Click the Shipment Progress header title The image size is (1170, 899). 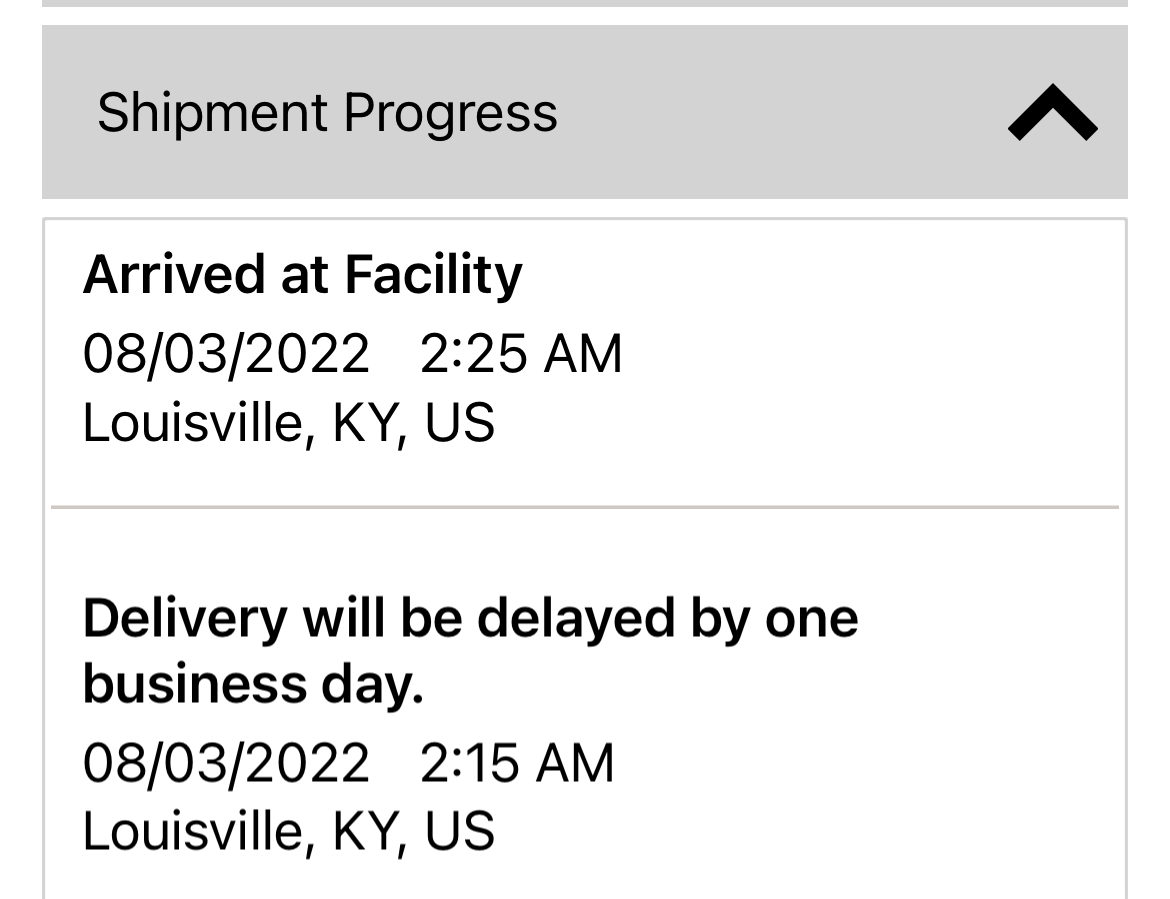click(327, 112)
